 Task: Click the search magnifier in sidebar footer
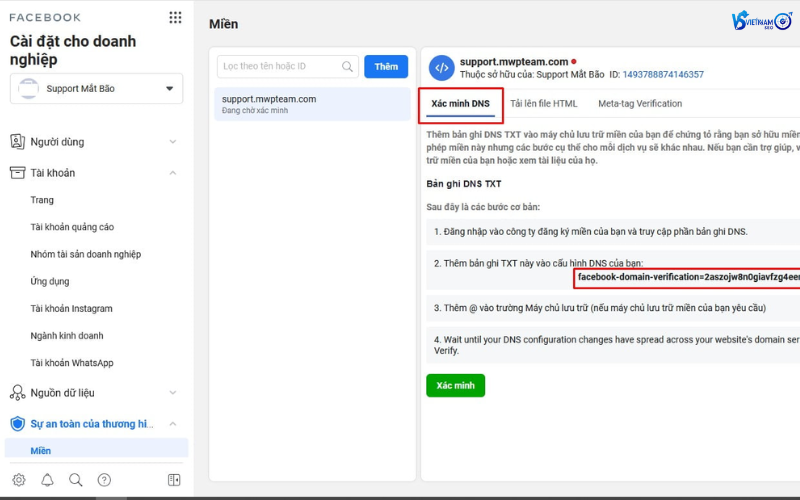pos(76,480)
